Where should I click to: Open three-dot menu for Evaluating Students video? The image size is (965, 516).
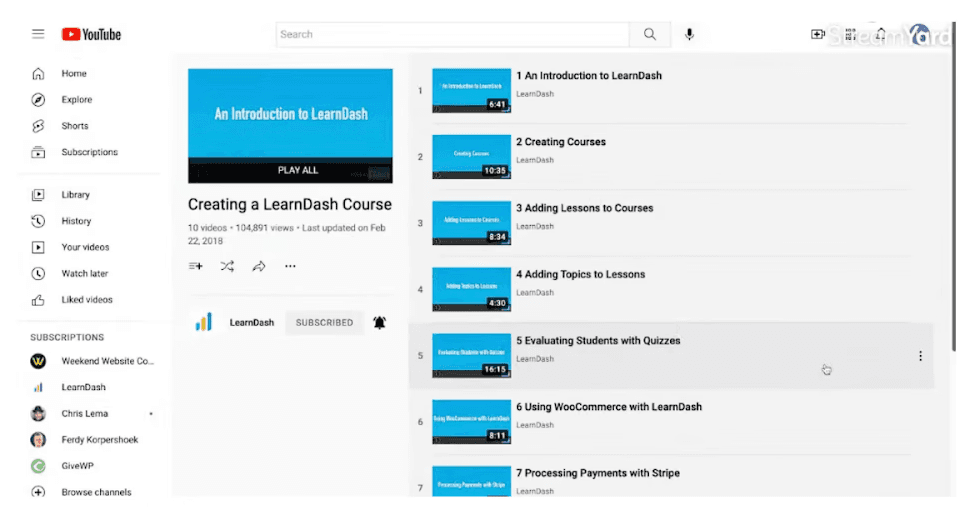coord(920,356)
